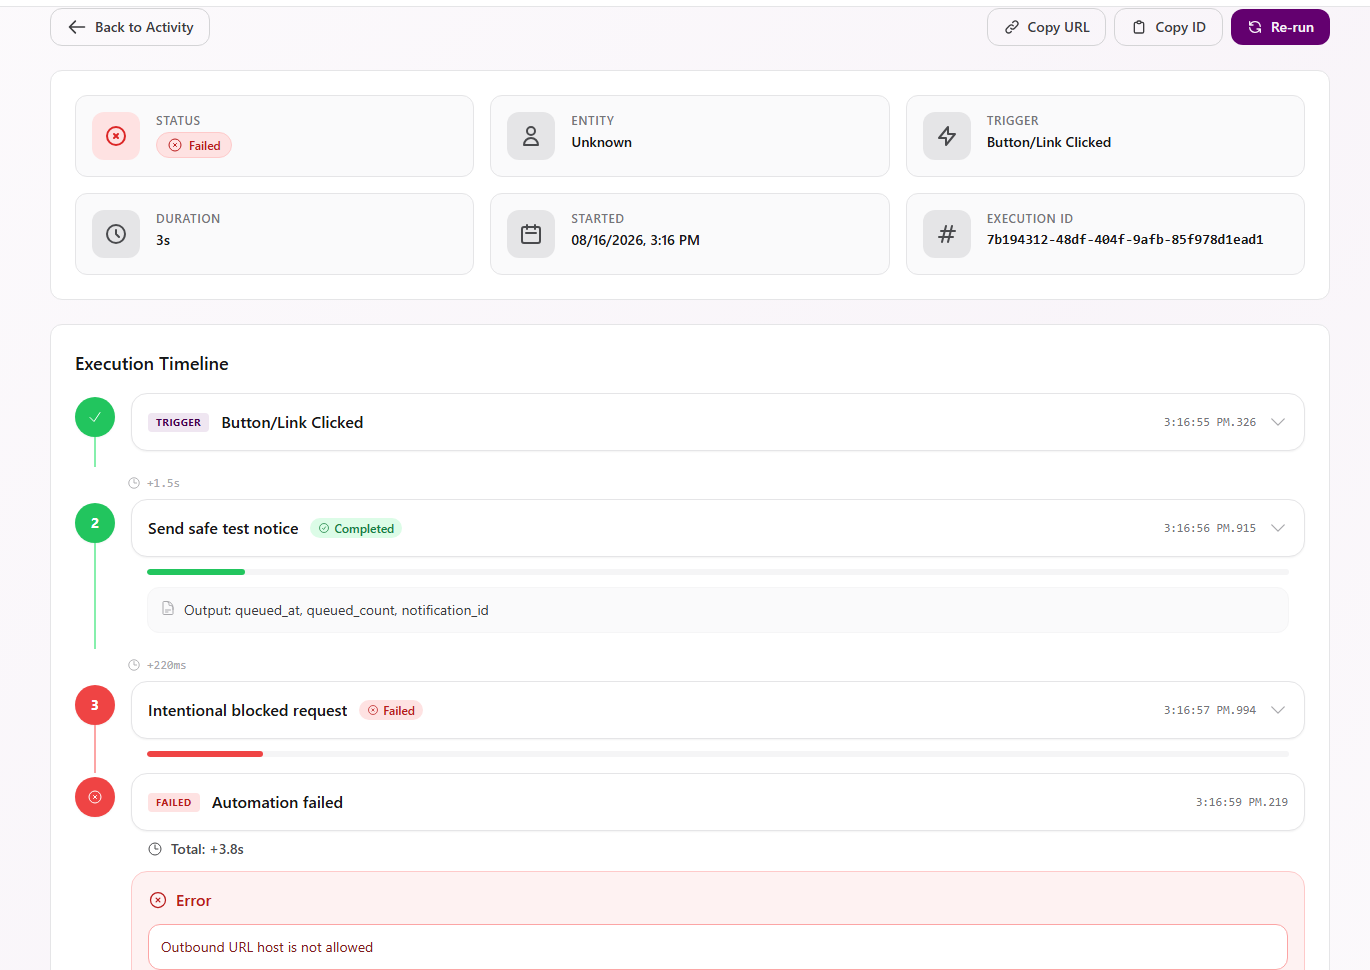
Task: Click the Failed badge on step 3
Action: click(x=391, y=710)
